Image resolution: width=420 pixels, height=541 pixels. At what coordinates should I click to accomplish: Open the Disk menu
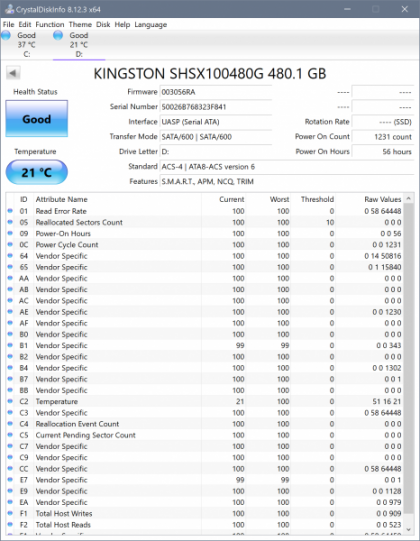click(x=103, y=24)
